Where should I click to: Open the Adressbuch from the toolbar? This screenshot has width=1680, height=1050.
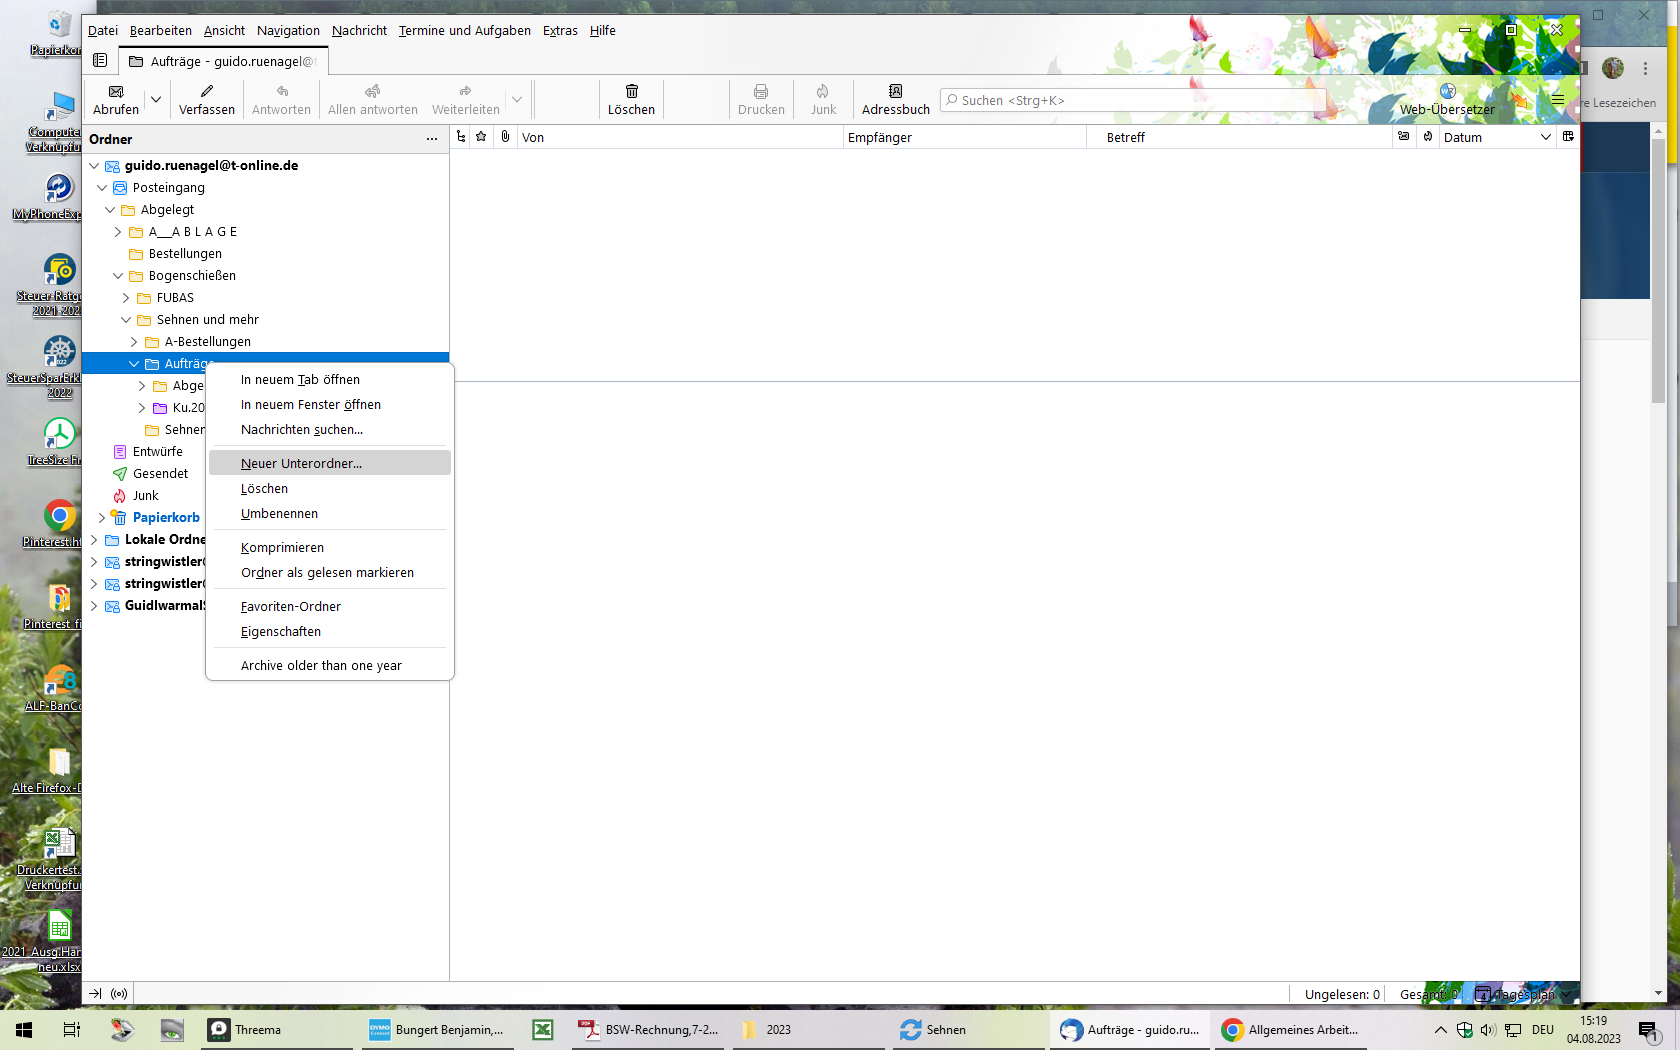tap(896, 100)
